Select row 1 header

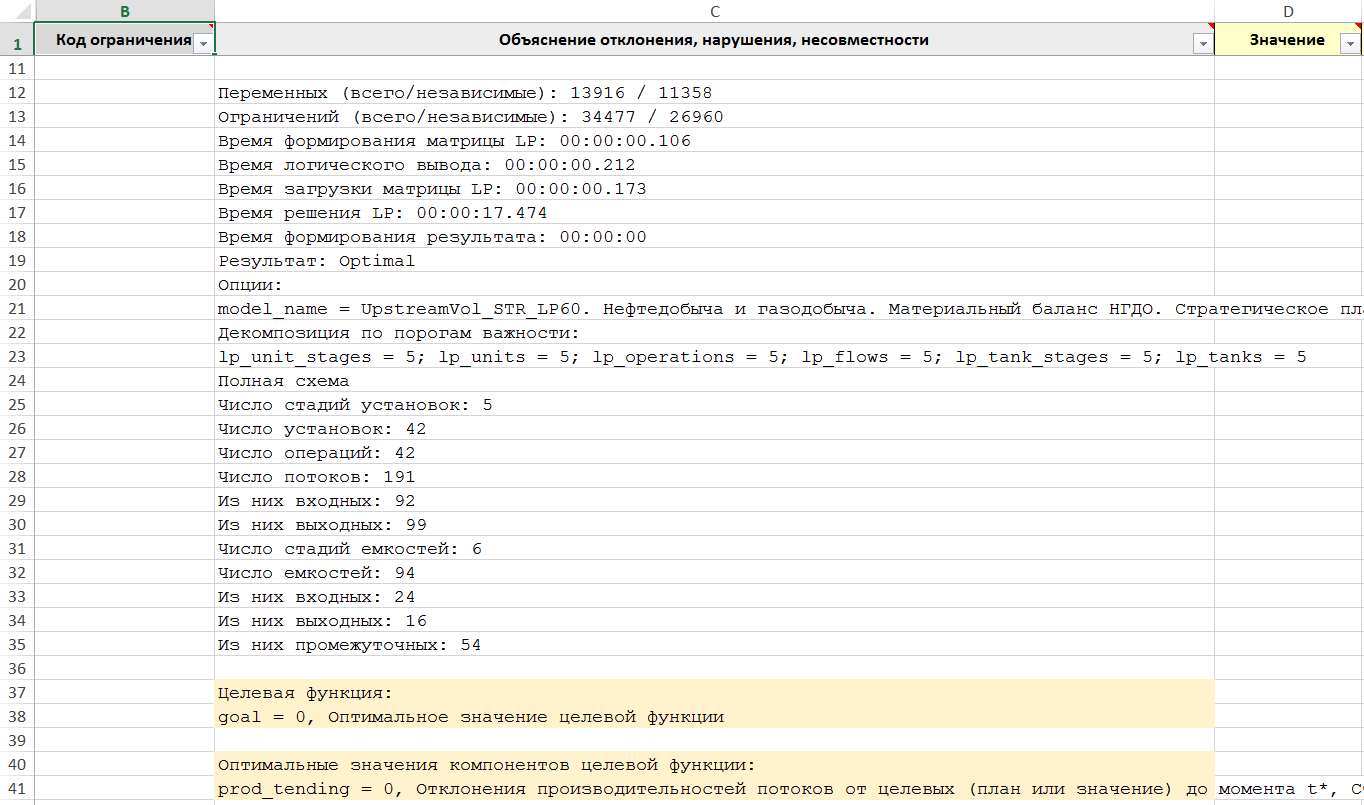click(x=16, y=43)
